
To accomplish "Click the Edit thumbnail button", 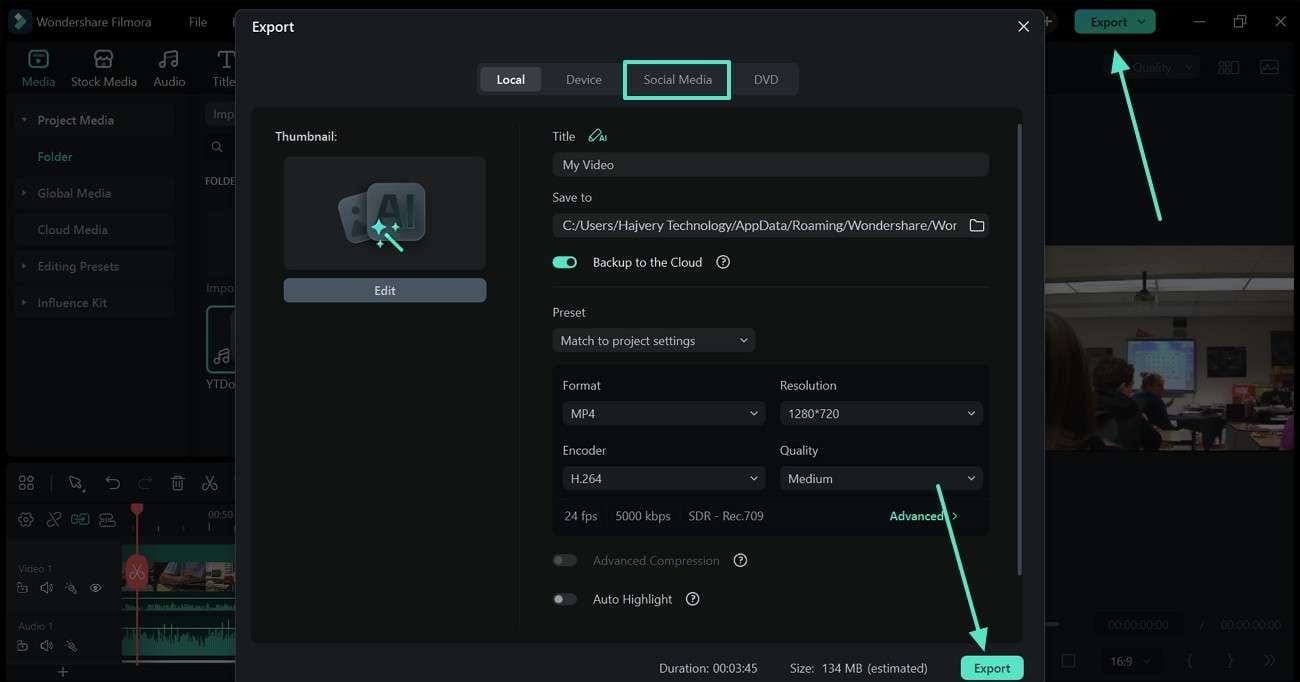I will (x=385, y=290).
